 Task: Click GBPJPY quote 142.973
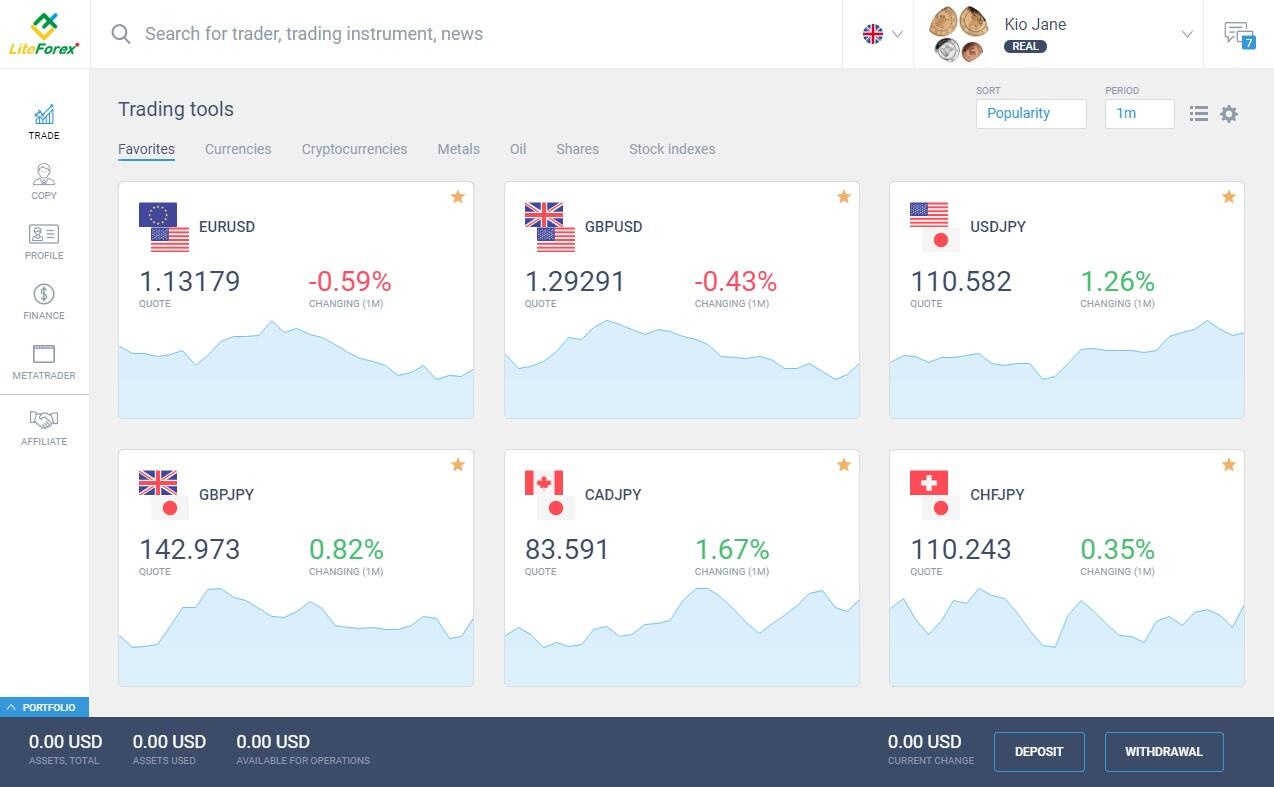[x=190, y=550]
